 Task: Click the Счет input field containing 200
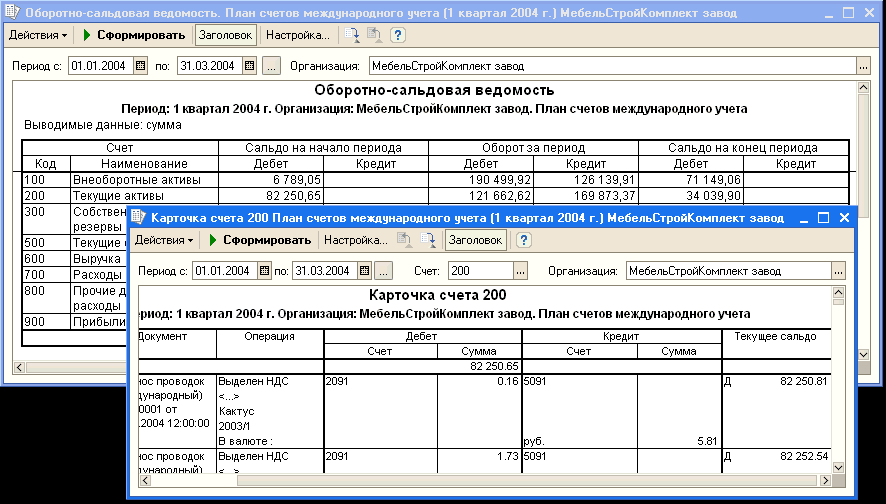pos(479,271)
